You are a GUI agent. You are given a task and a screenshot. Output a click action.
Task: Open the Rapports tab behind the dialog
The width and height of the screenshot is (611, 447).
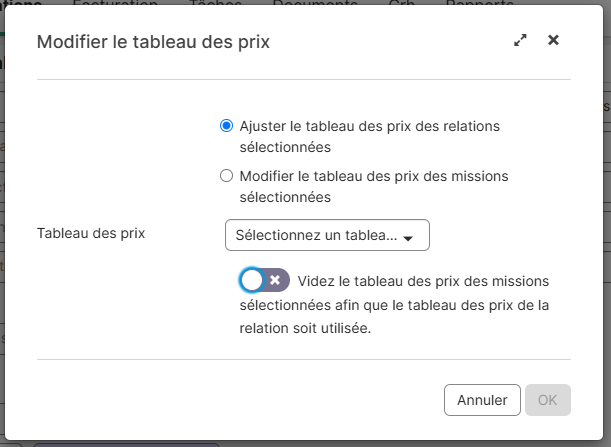pyautogui.click(x=480, y=4)
